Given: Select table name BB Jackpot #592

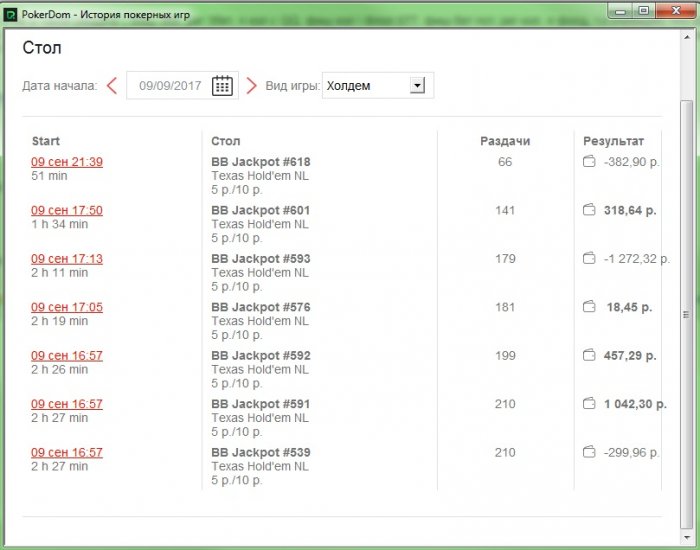Looking at the screenshot, I should [261, 355].
